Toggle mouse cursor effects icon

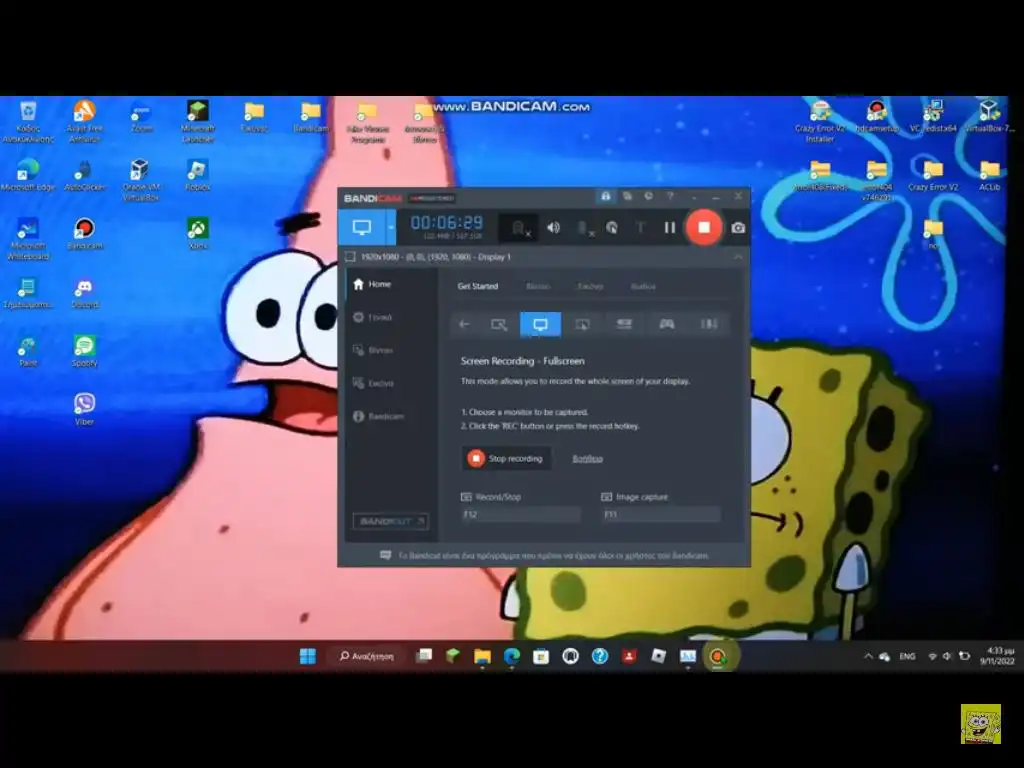(612, 227)
